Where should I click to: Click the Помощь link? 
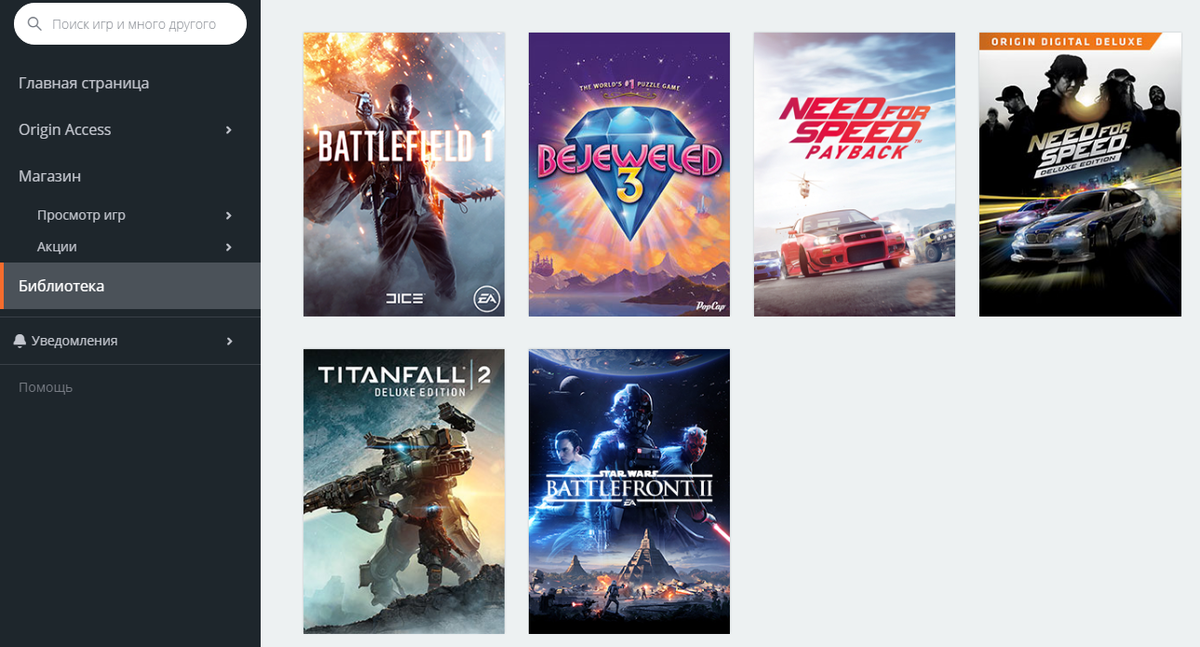point(46,387)
